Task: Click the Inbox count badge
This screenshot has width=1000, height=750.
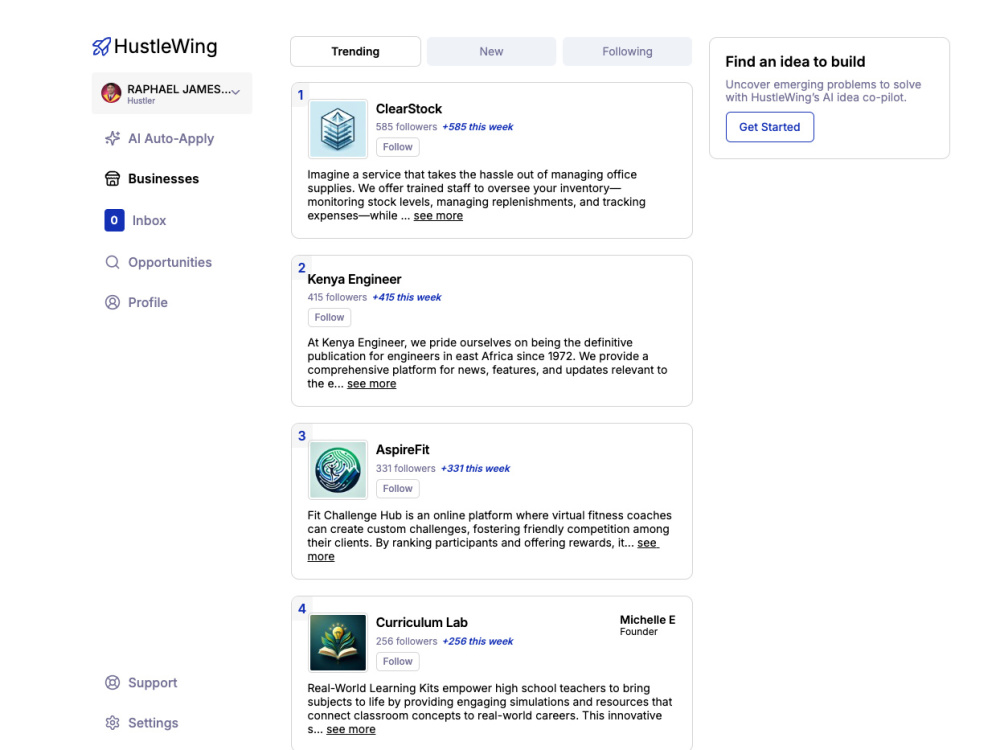Action: [x=114, y=220]
